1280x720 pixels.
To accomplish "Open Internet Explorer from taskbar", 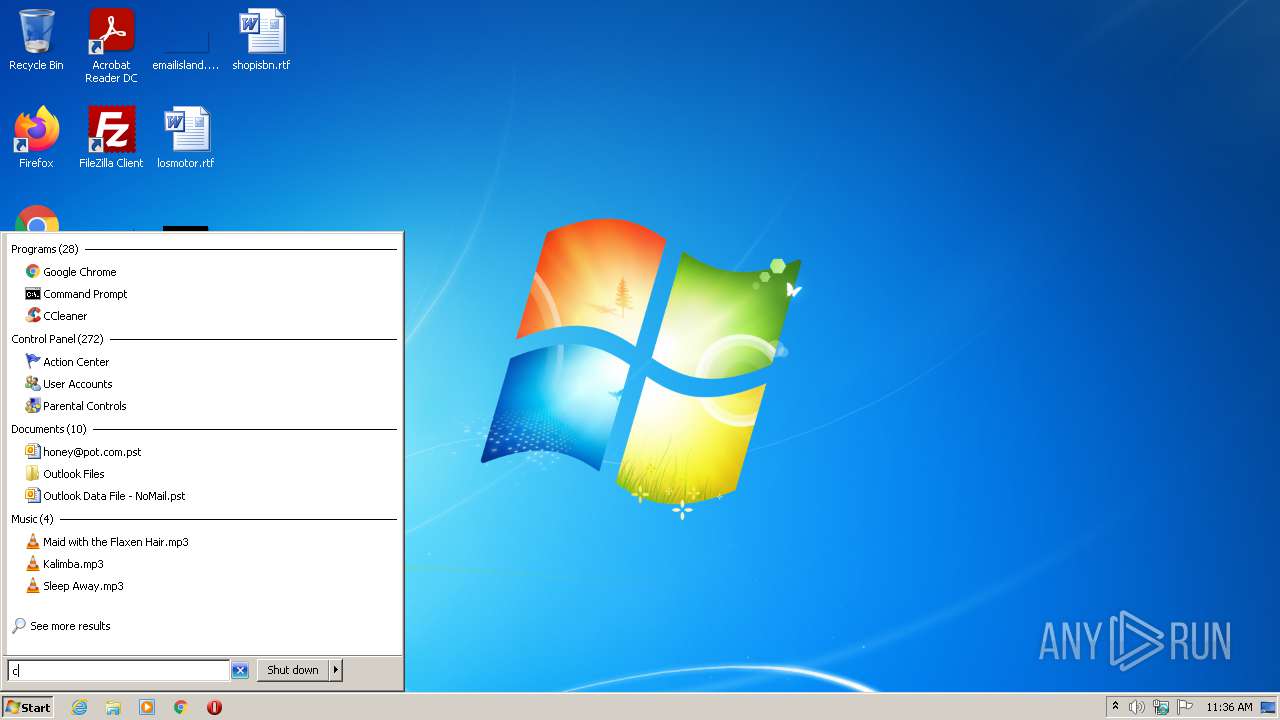I will tap(80, 707).
